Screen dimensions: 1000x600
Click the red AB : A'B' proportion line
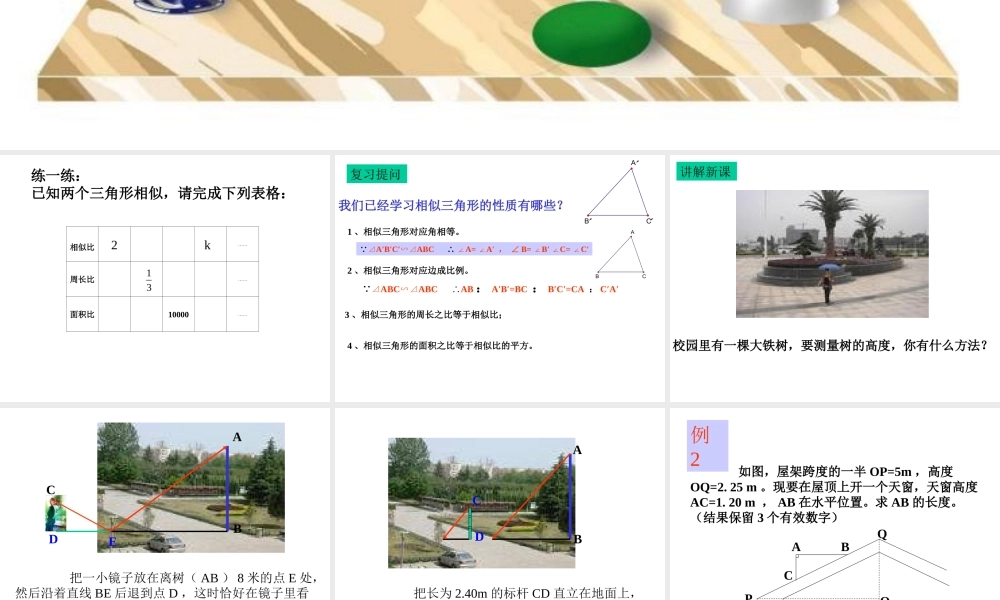coord(490,289)
